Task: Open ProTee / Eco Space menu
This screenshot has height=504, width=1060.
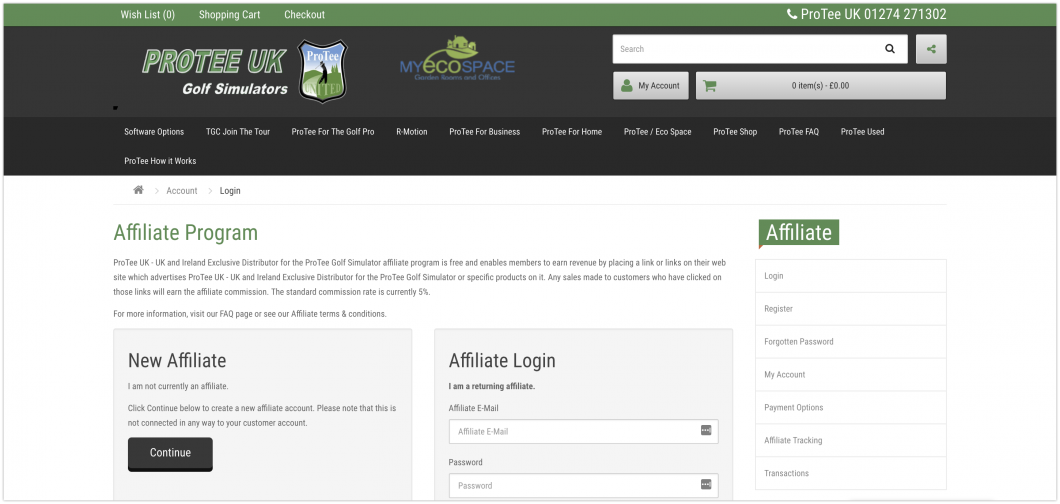Action: 657,132
